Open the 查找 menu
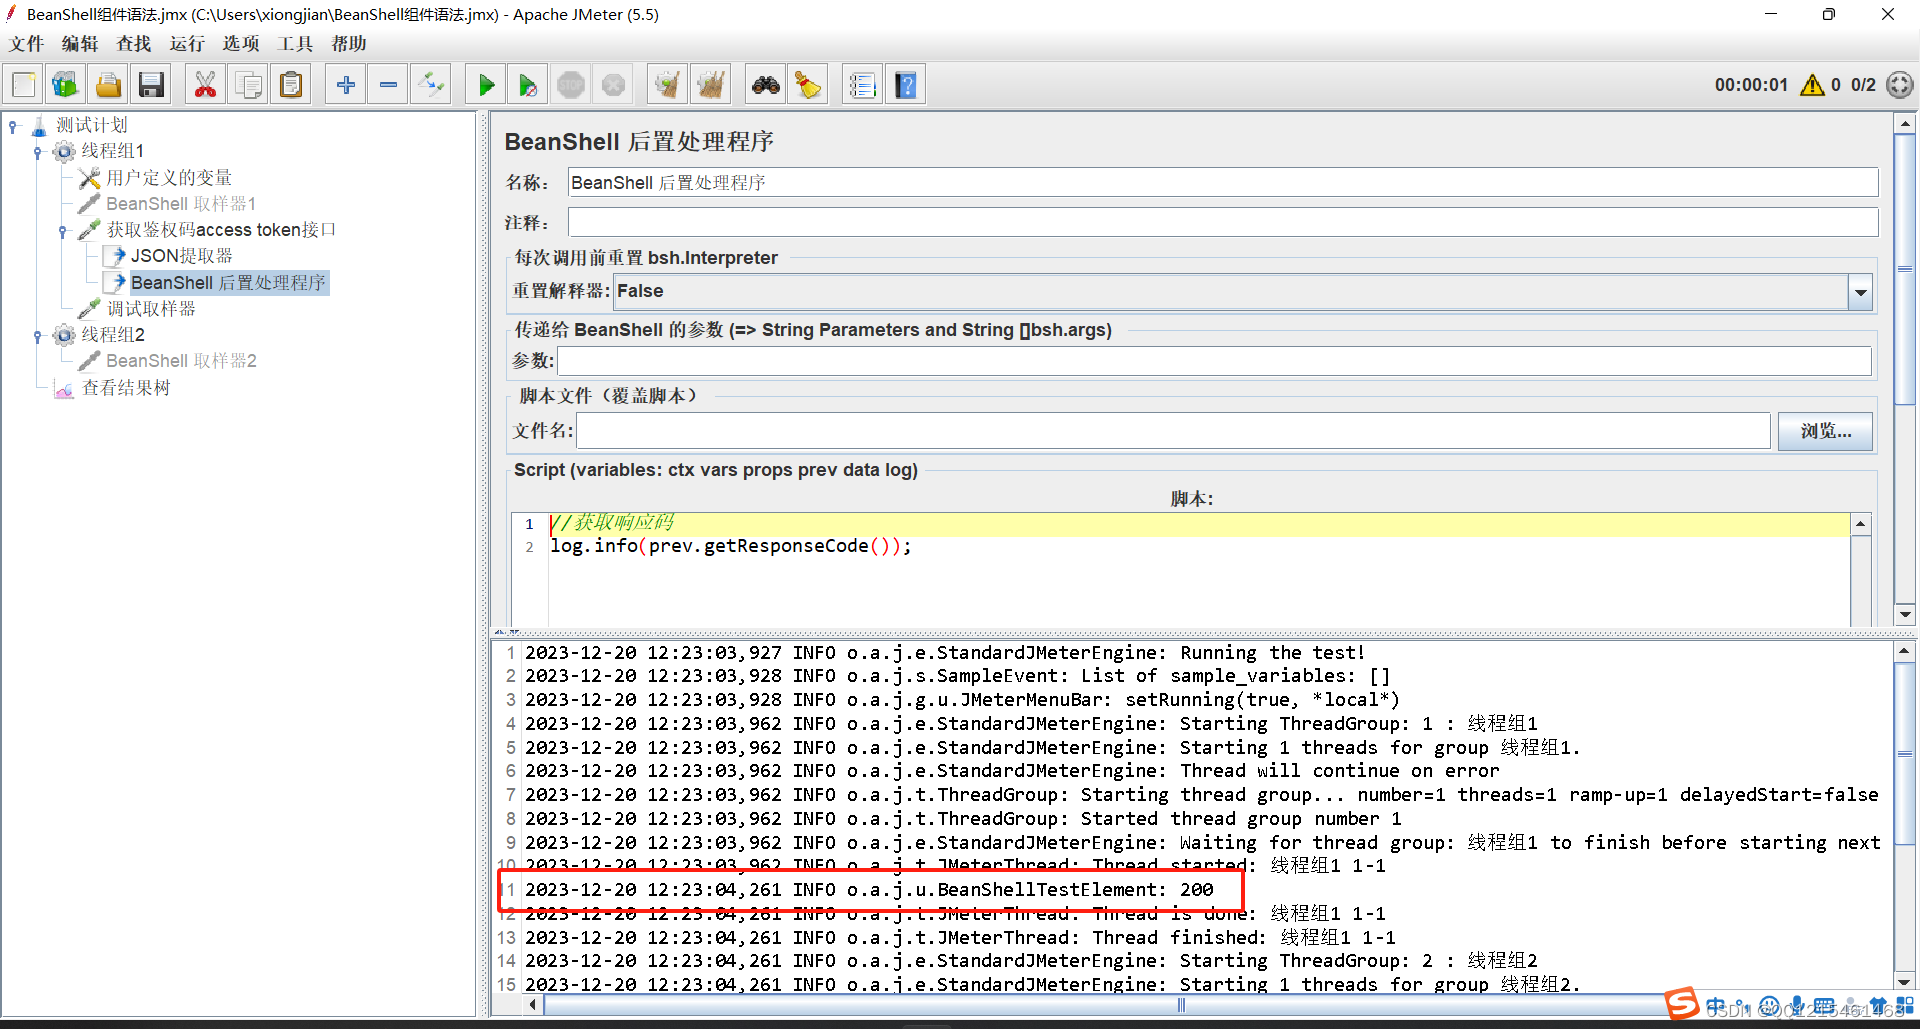The image size is (1920, 1029). coord(134,44)
